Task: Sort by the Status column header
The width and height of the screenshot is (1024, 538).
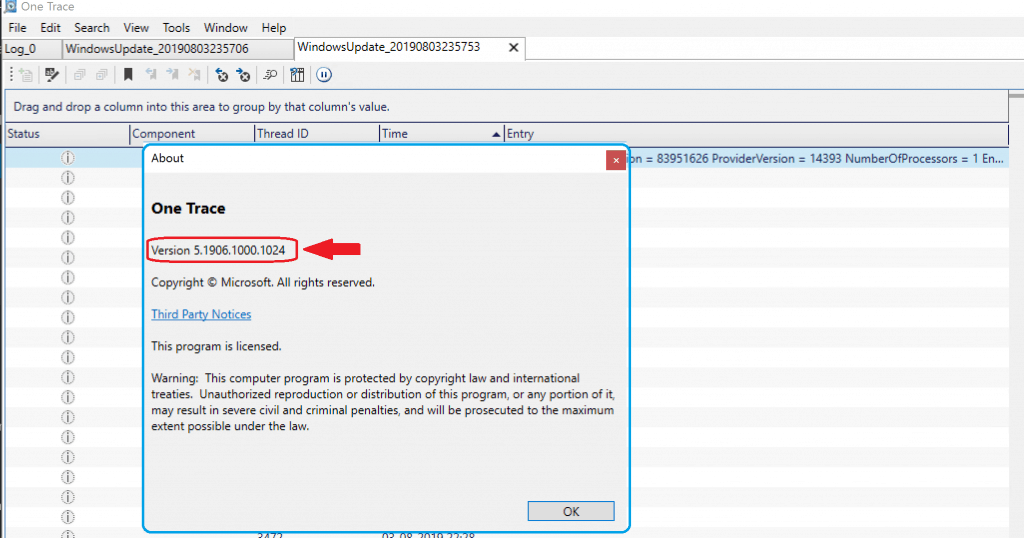Action: [67, 134]
